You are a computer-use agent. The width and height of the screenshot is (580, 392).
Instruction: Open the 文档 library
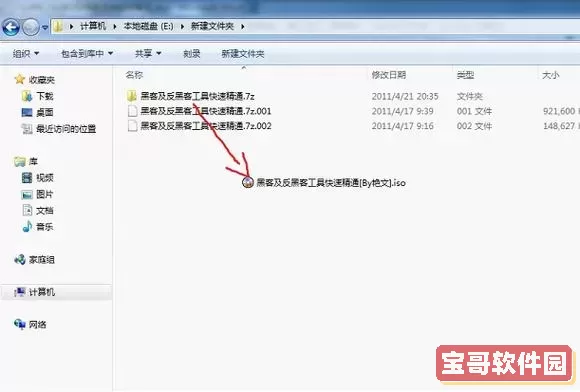click(45, 210)
